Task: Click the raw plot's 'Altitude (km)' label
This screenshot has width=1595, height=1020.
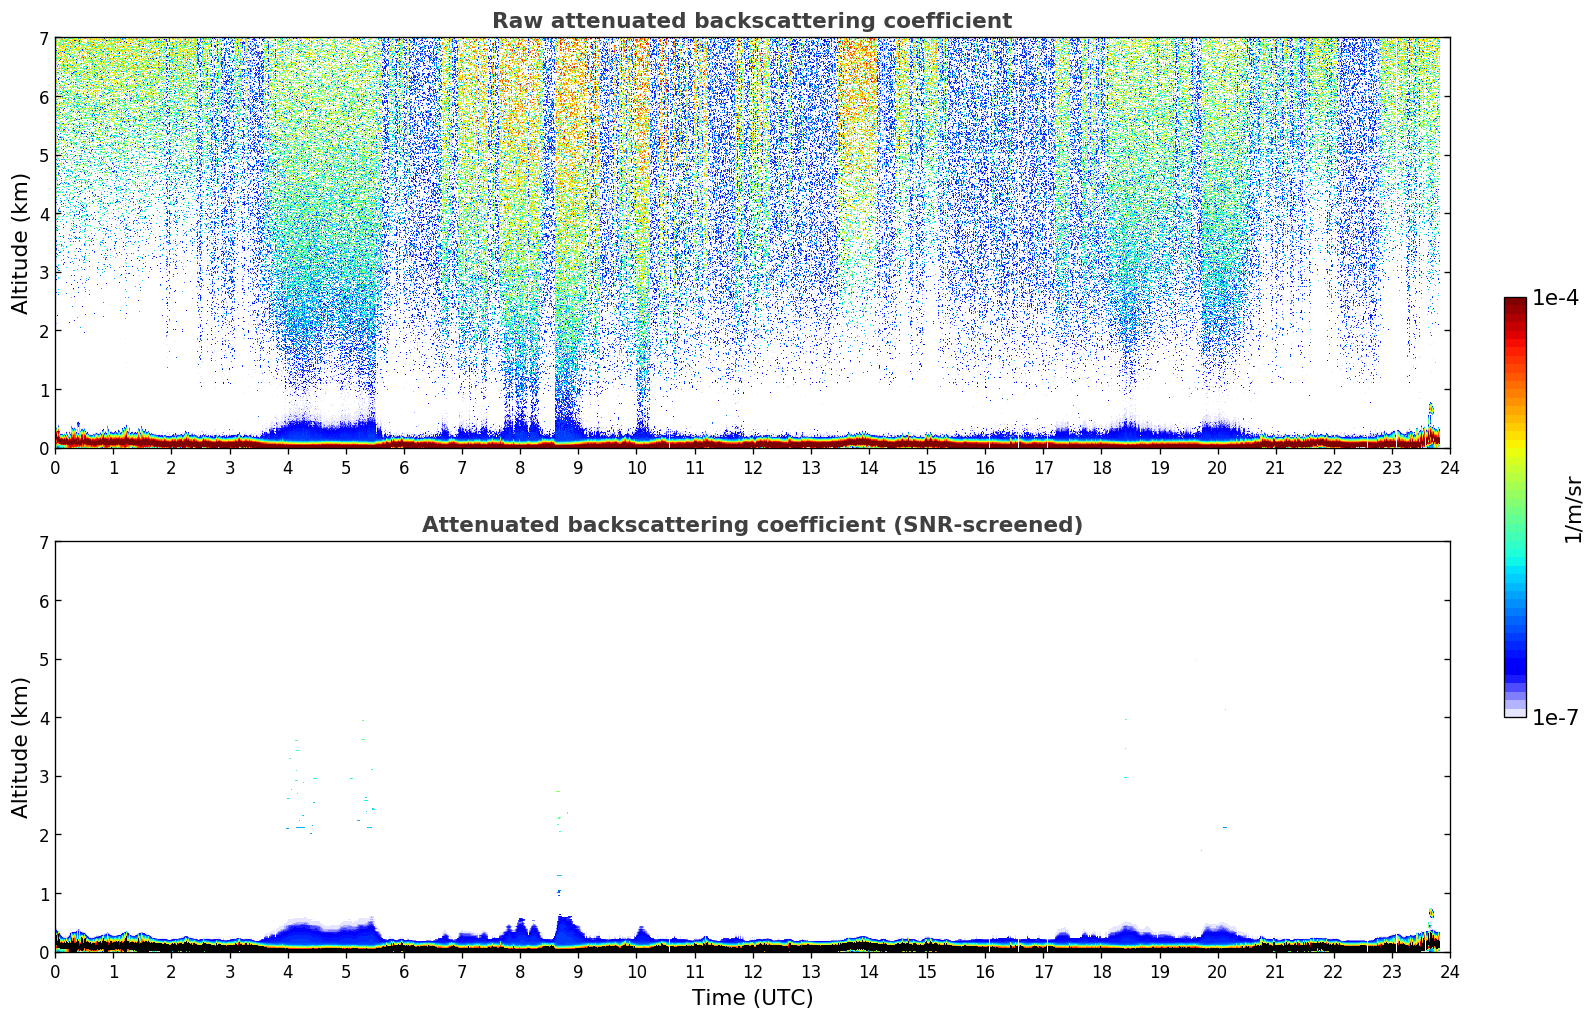Action: pyautogui.click(x=21, y=243)
